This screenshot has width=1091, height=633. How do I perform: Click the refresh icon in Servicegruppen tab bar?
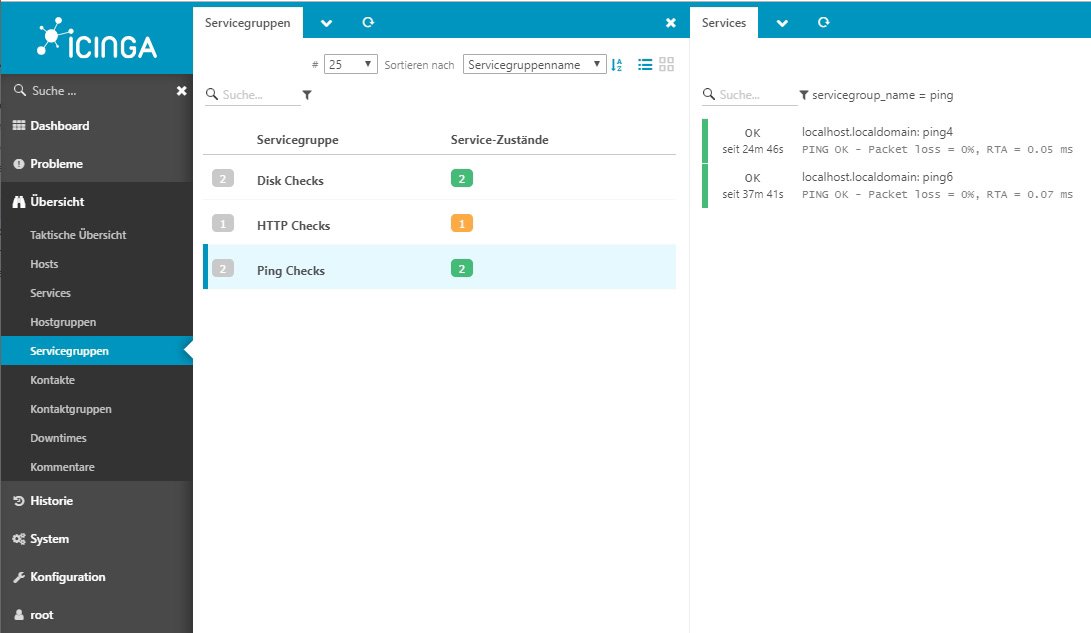[x=368, y=22]
